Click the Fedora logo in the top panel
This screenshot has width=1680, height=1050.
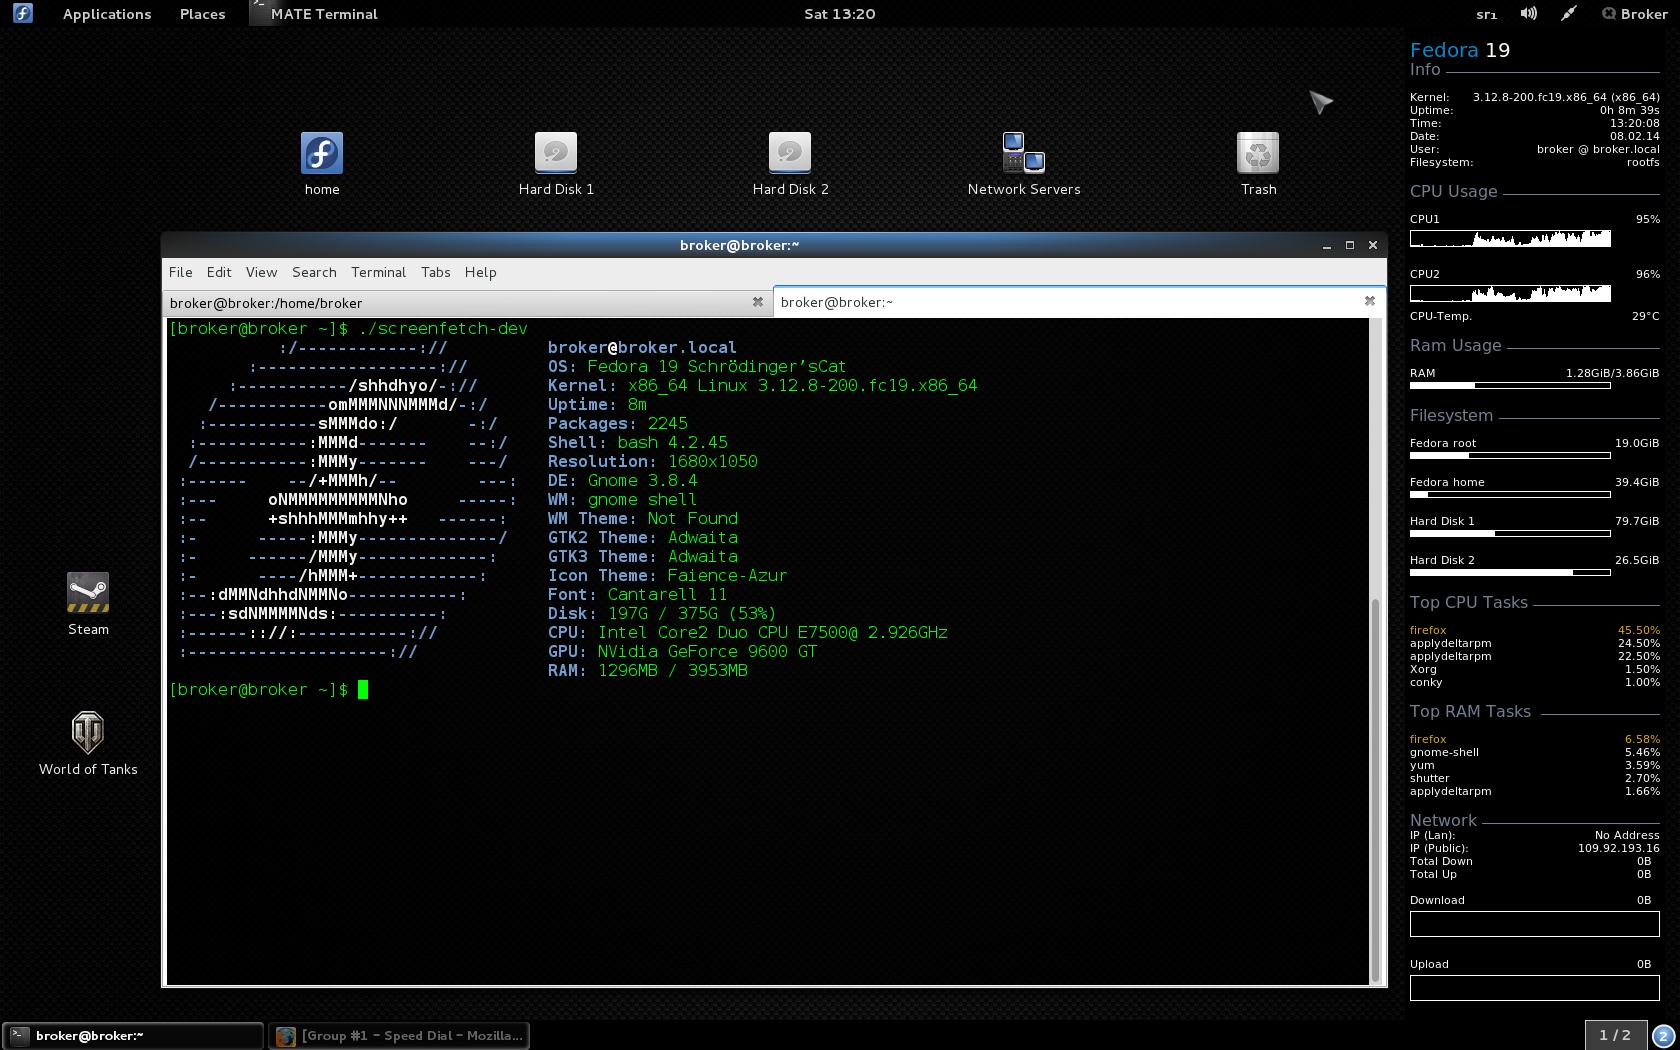pyautogui.click(x=23, y=14)
